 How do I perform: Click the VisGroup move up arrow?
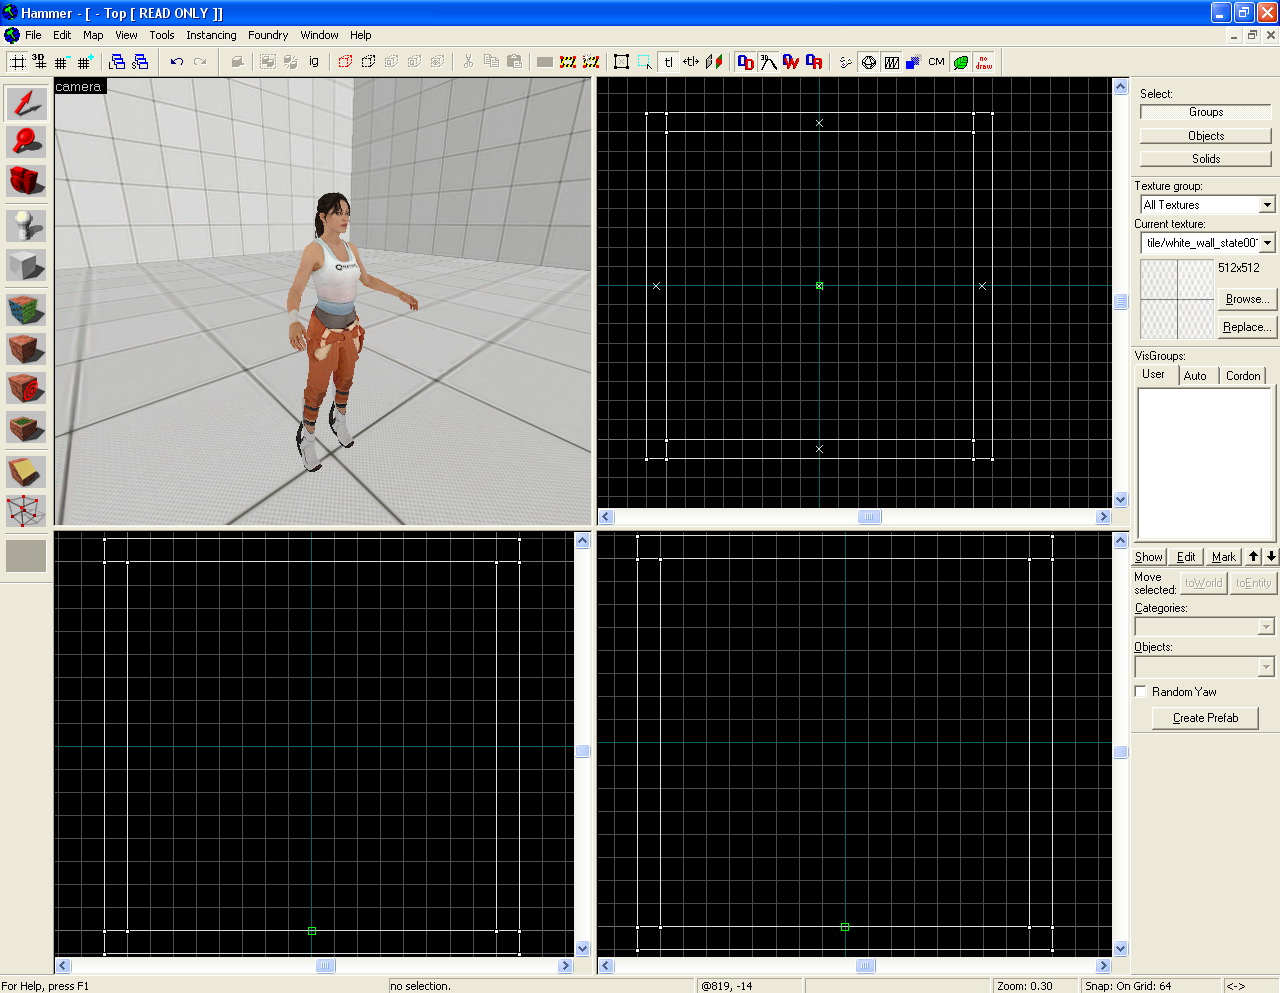[1254, 557]
